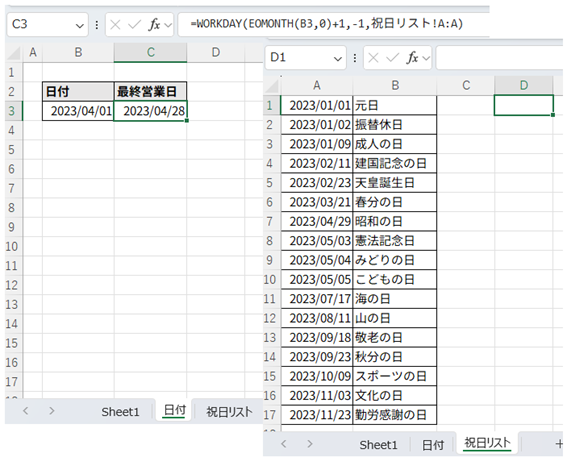Select column D header in right sheet

524,86
